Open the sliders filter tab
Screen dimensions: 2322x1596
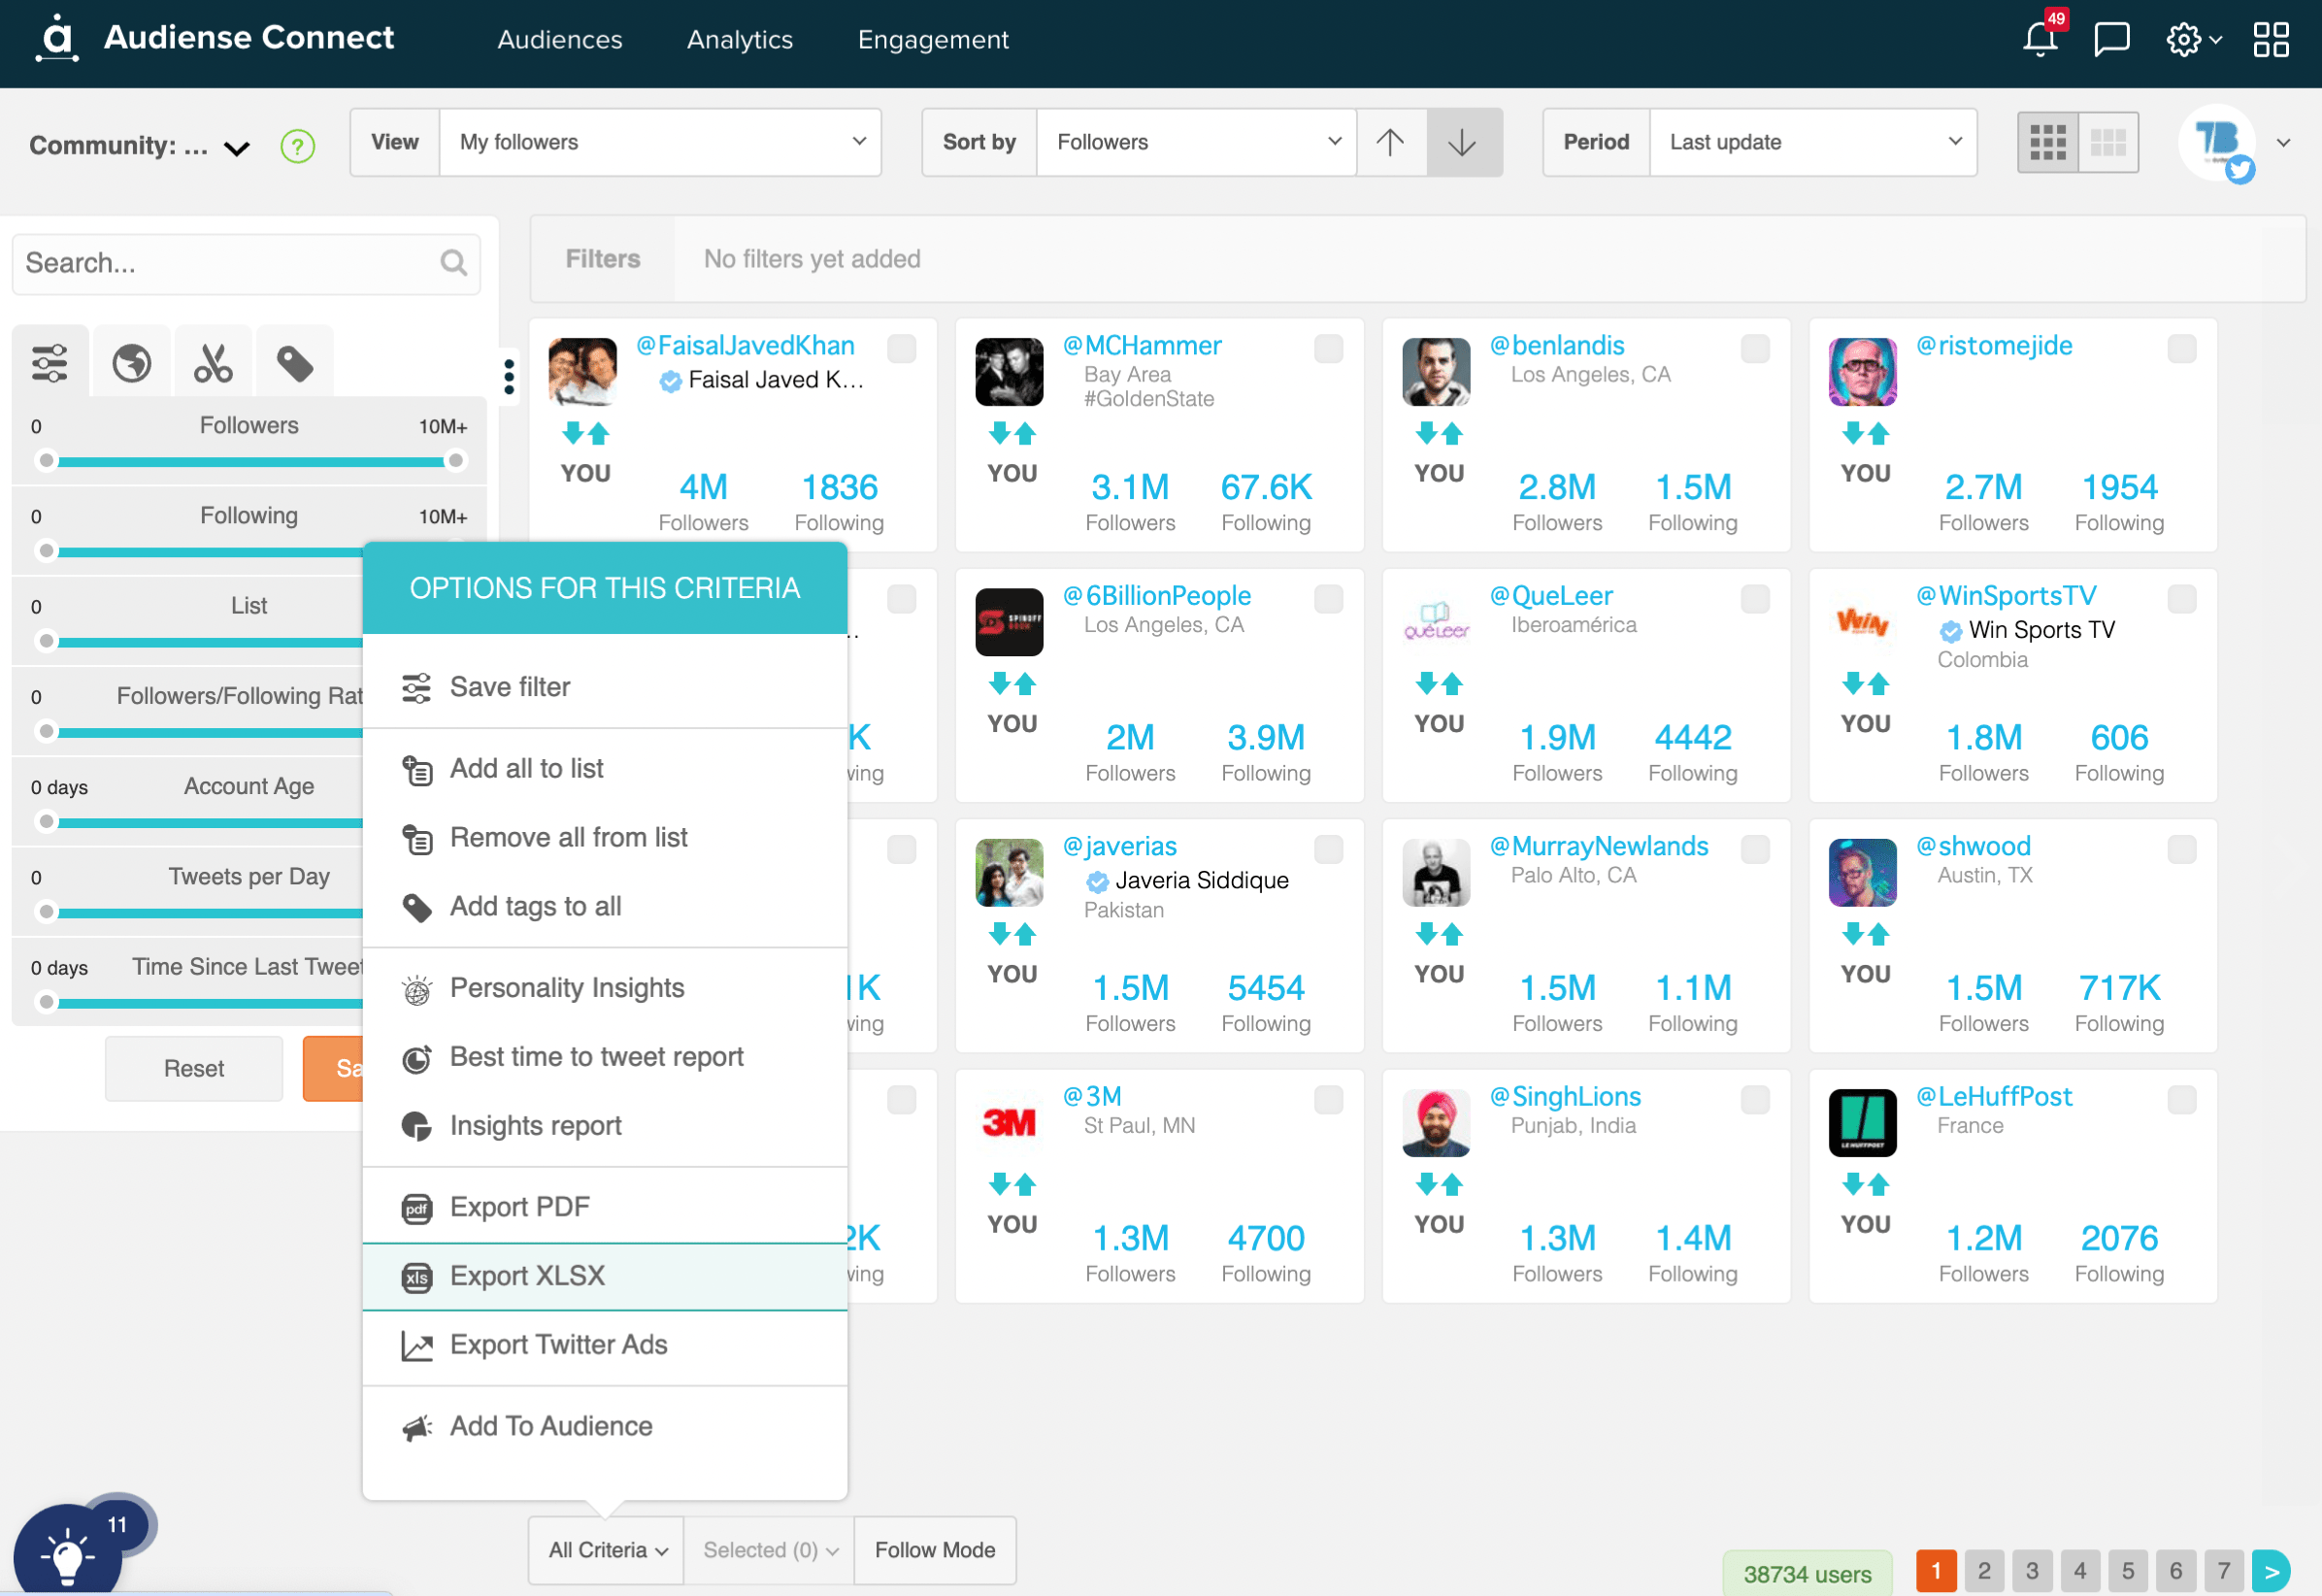(x=50, y=363)
